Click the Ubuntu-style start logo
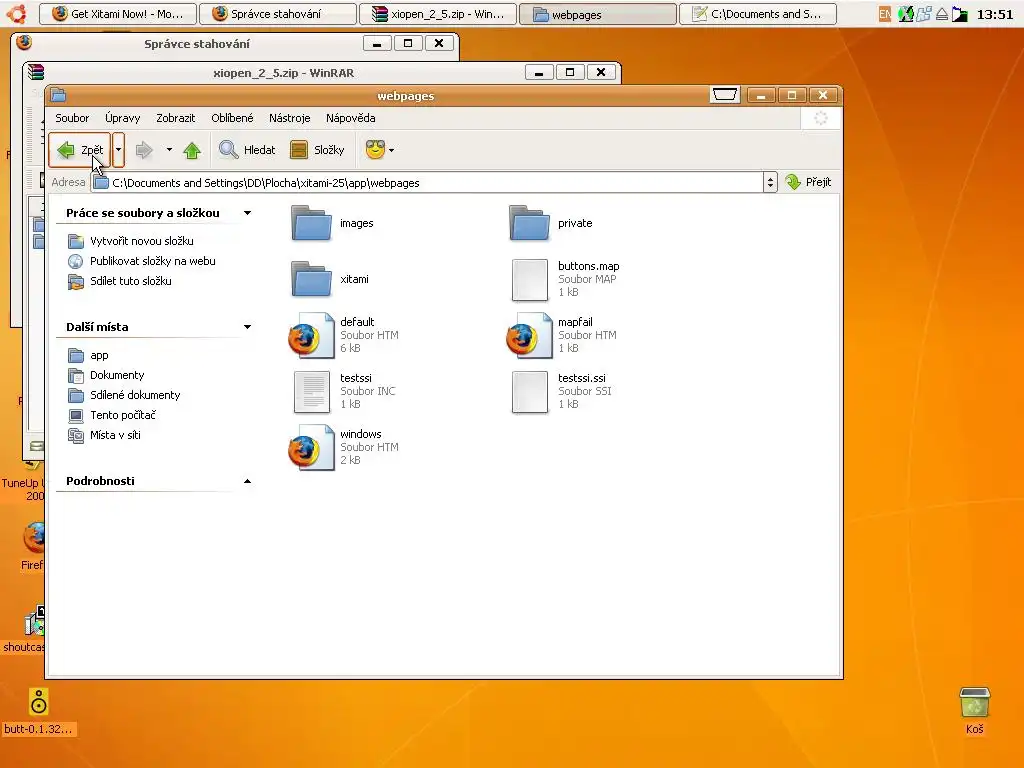Image resolution: width=1024 pixels, height=768 pixels. [x=16, y=13]
